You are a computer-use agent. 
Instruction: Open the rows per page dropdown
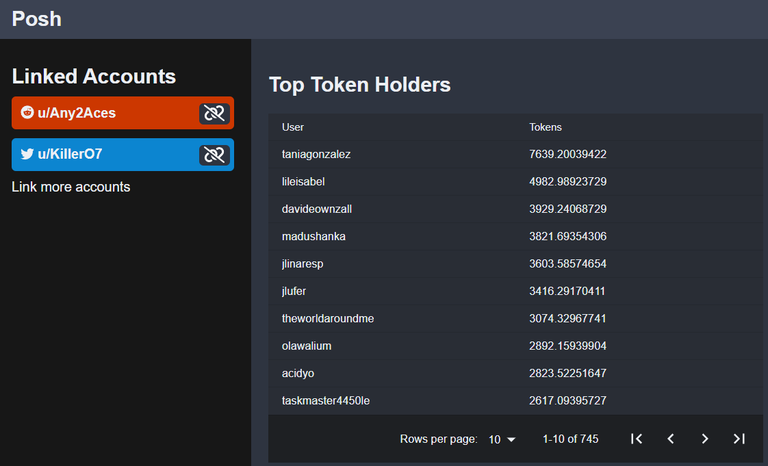[x=502, y=440]
